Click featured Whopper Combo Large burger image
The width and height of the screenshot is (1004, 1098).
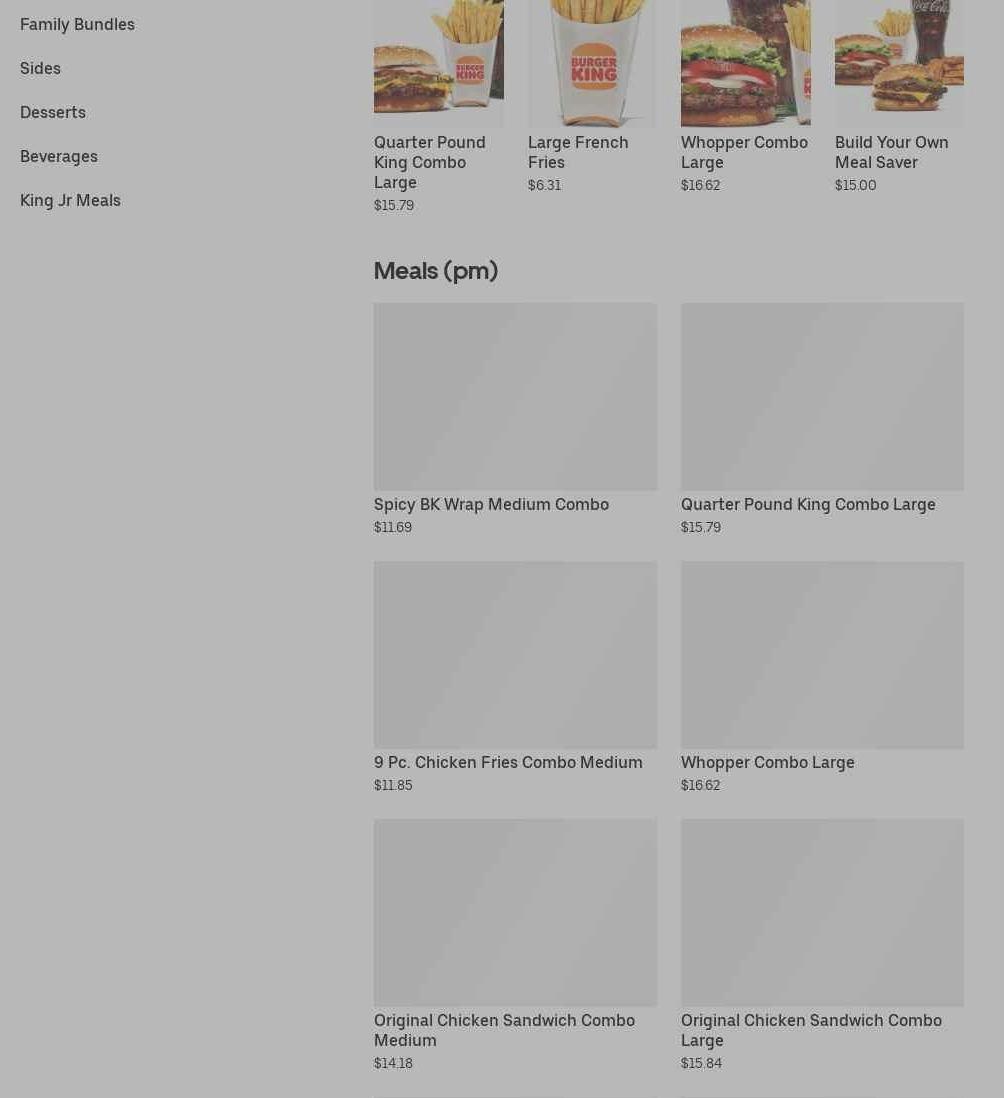click(746, 63)
